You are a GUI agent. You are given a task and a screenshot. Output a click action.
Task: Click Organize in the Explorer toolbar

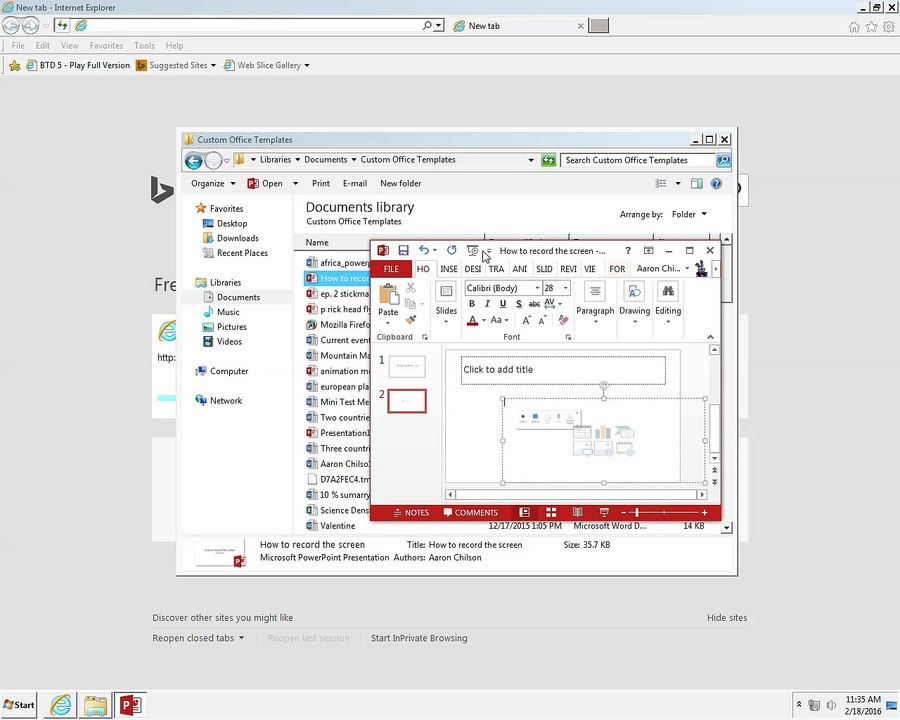pyautogui.click(x=213, y=183)
